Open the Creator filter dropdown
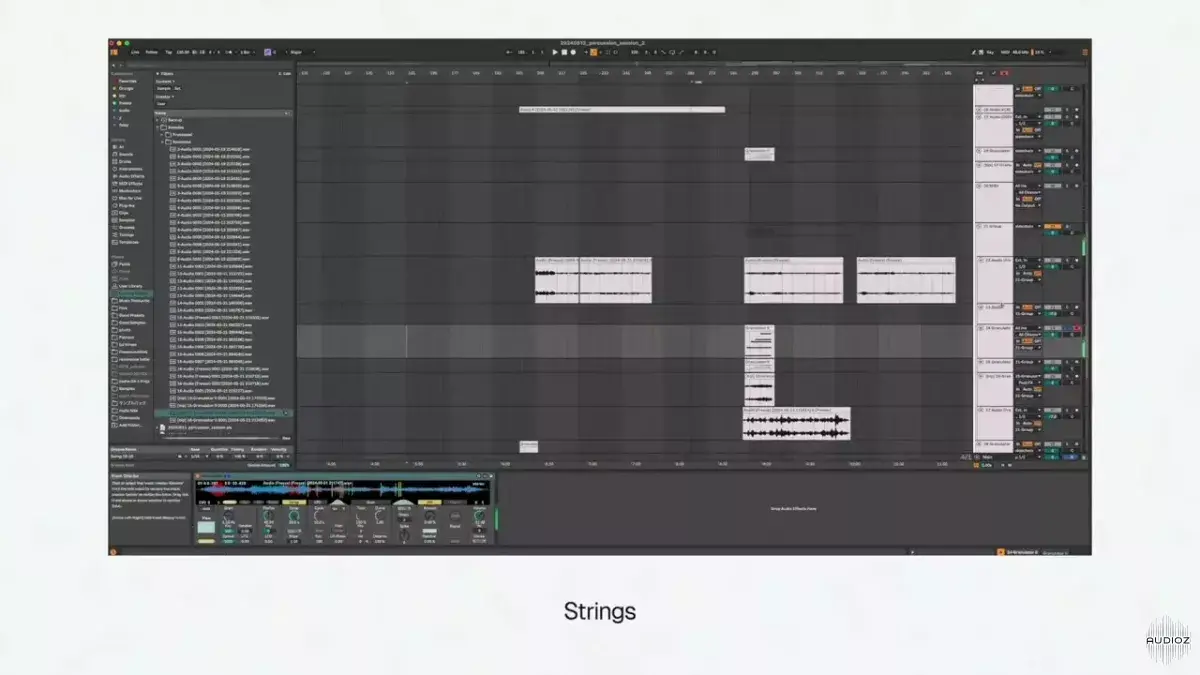 coord(164,96)
